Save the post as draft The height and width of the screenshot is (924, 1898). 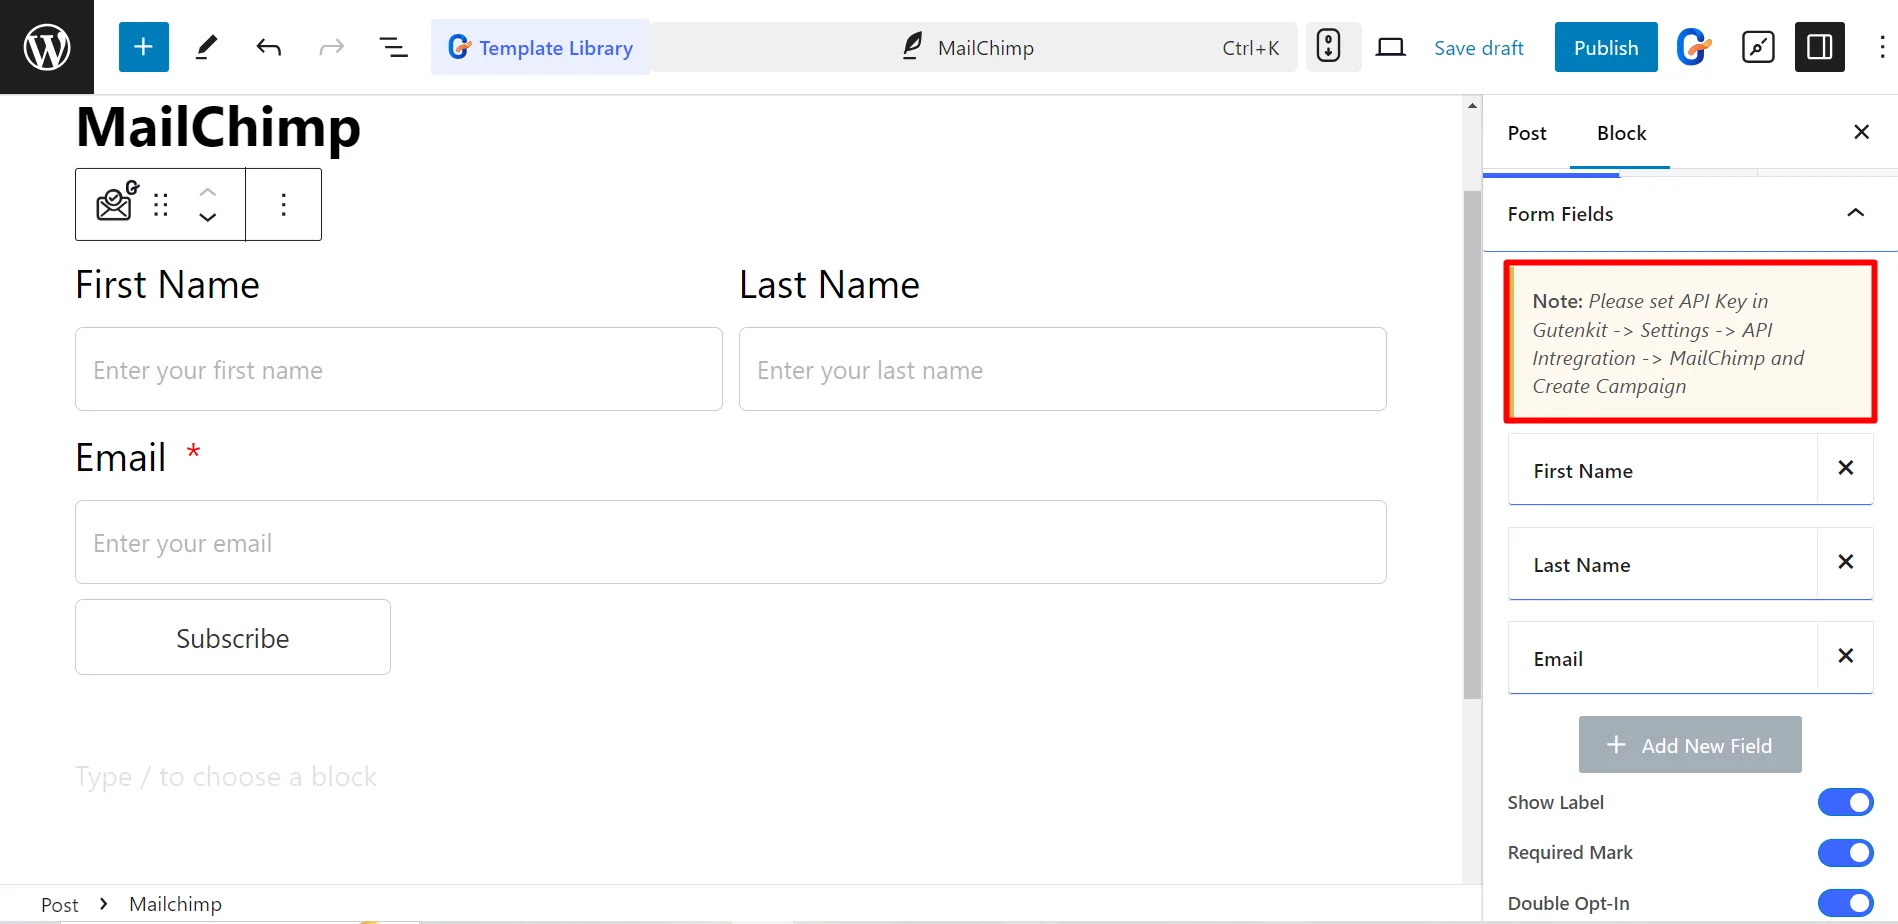(x=1478, y=47)
